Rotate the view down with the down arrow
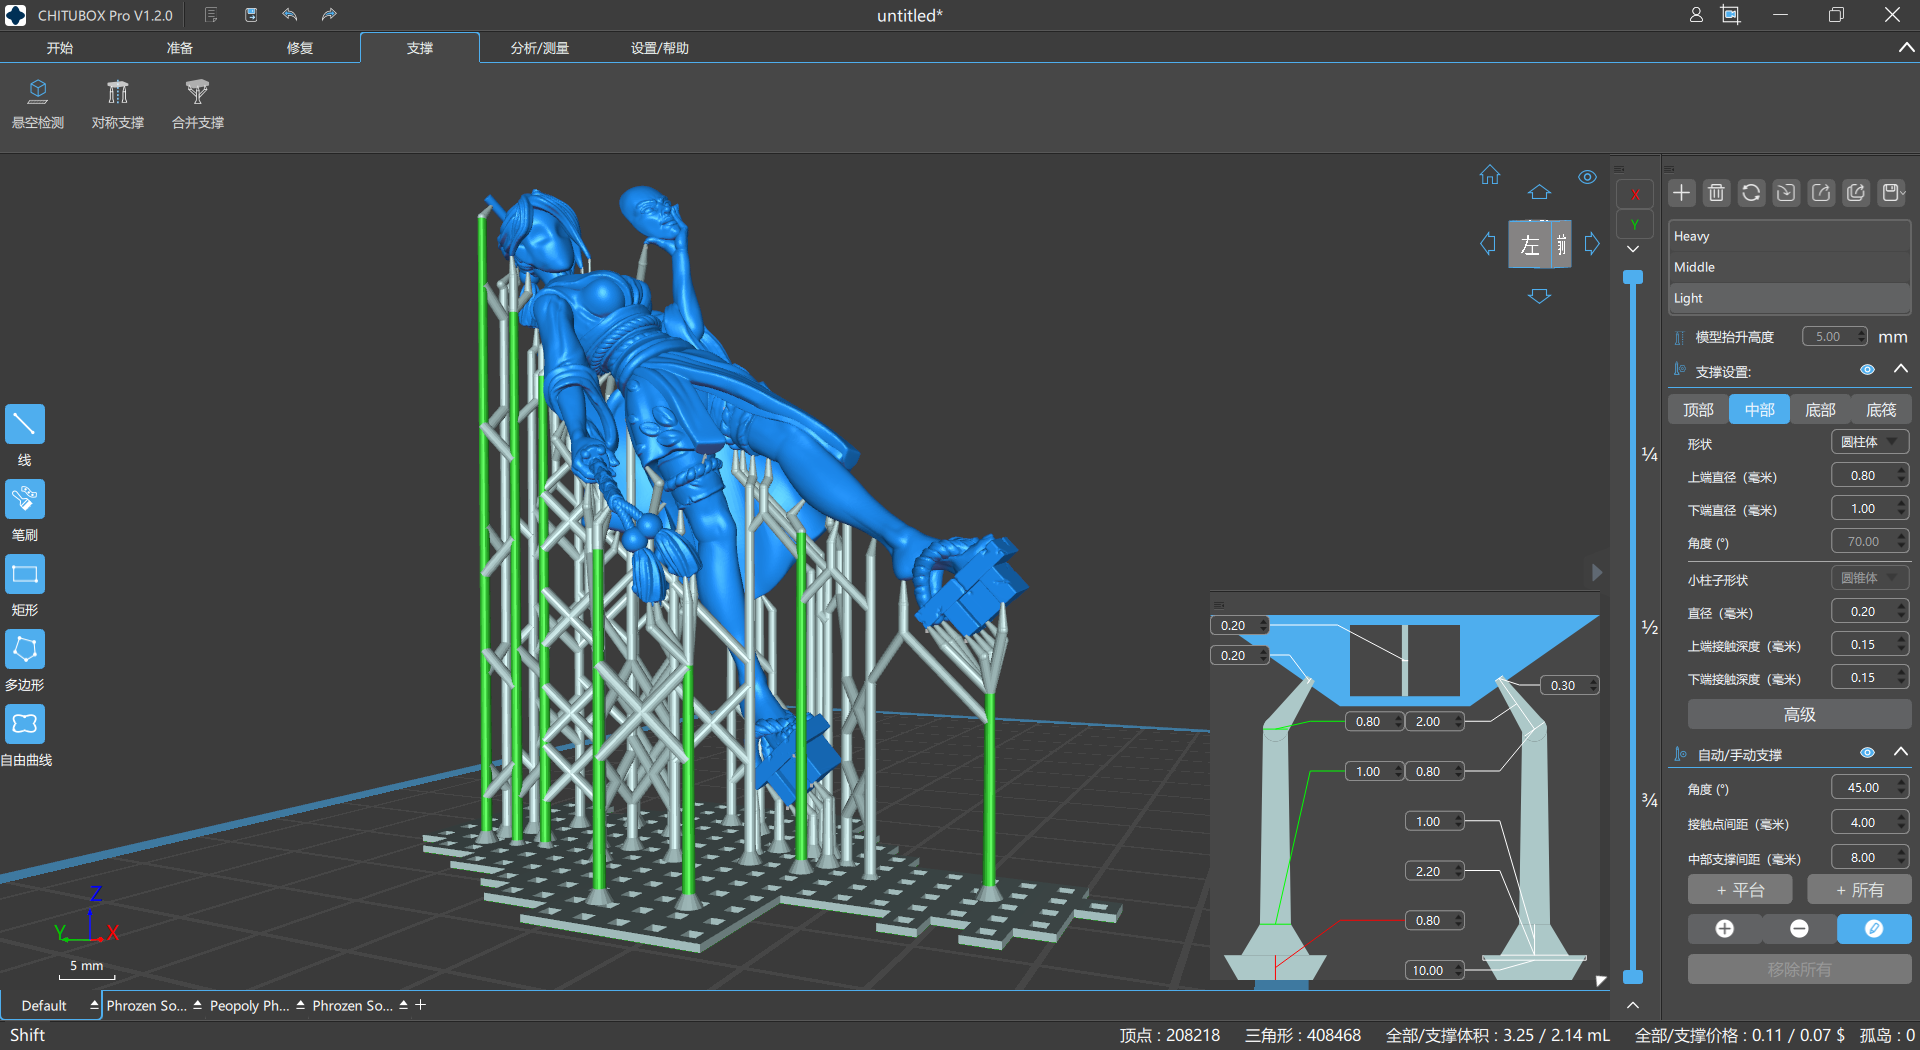 pyautogui.click(x=1539, y=296)
